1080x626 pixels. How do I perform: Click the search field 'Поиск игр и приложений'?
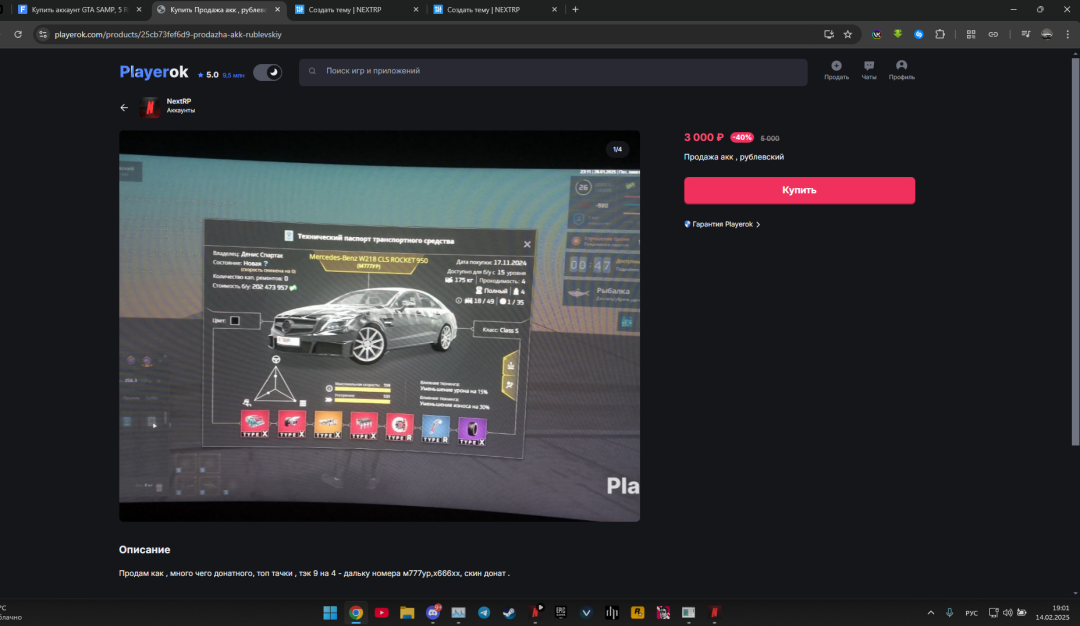[552, 72]
